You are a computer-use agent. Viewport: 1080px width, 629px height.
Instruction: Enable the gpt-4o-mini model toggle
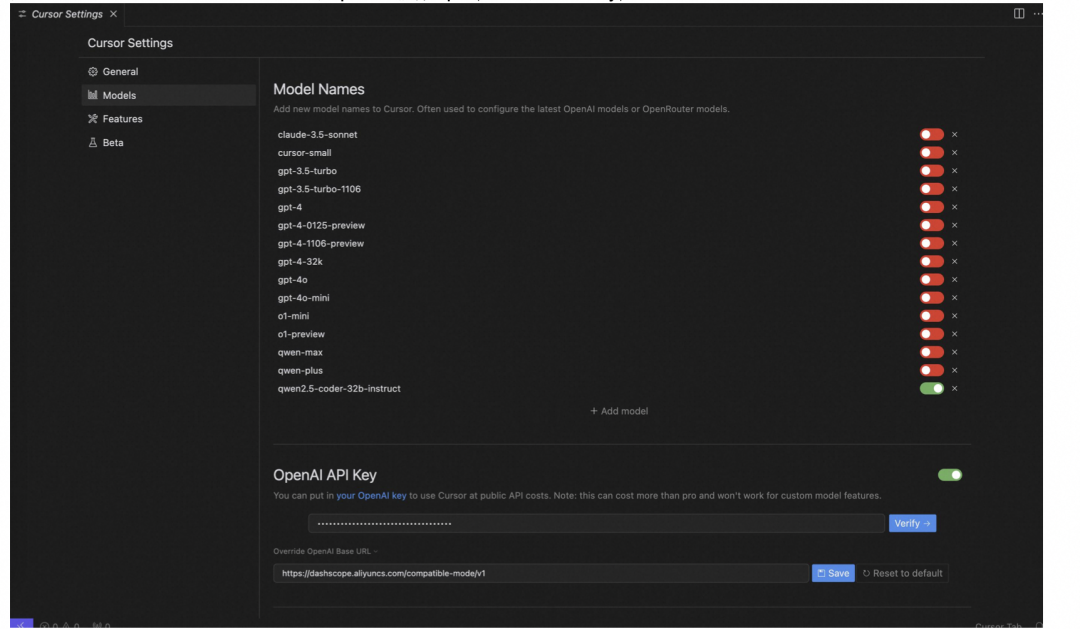pyautogui.click(x=931, y=298)
